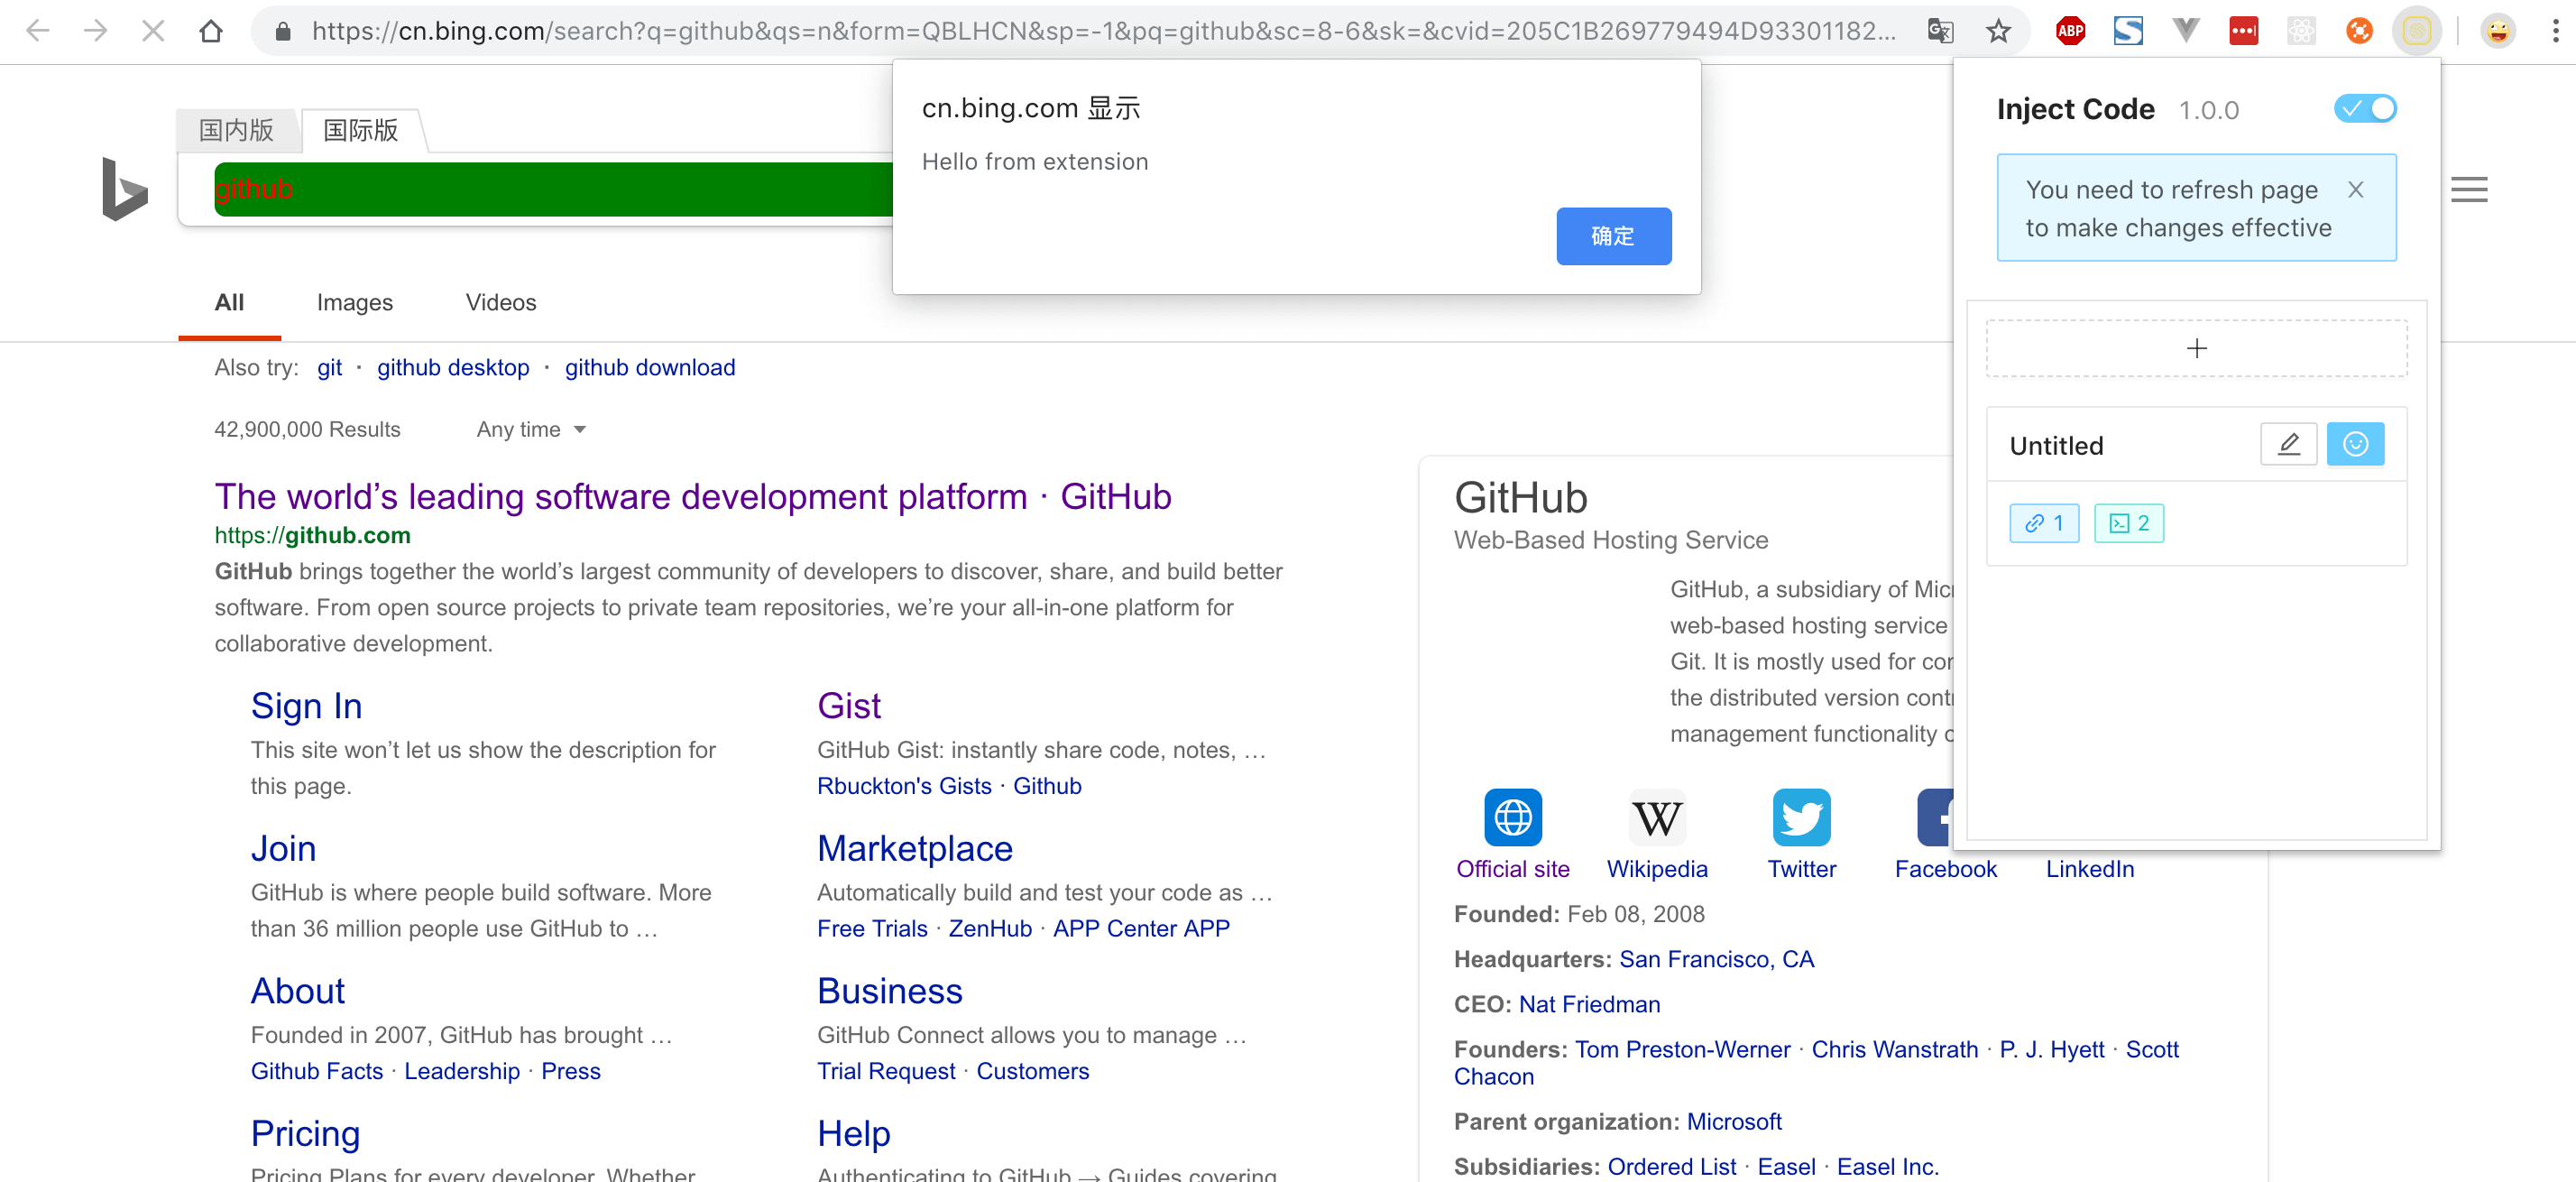The height and width of the screenshot is (1182, 2576).
Task: Open the Chrome three-dot menu
Action: click(x=2555, y=31)
